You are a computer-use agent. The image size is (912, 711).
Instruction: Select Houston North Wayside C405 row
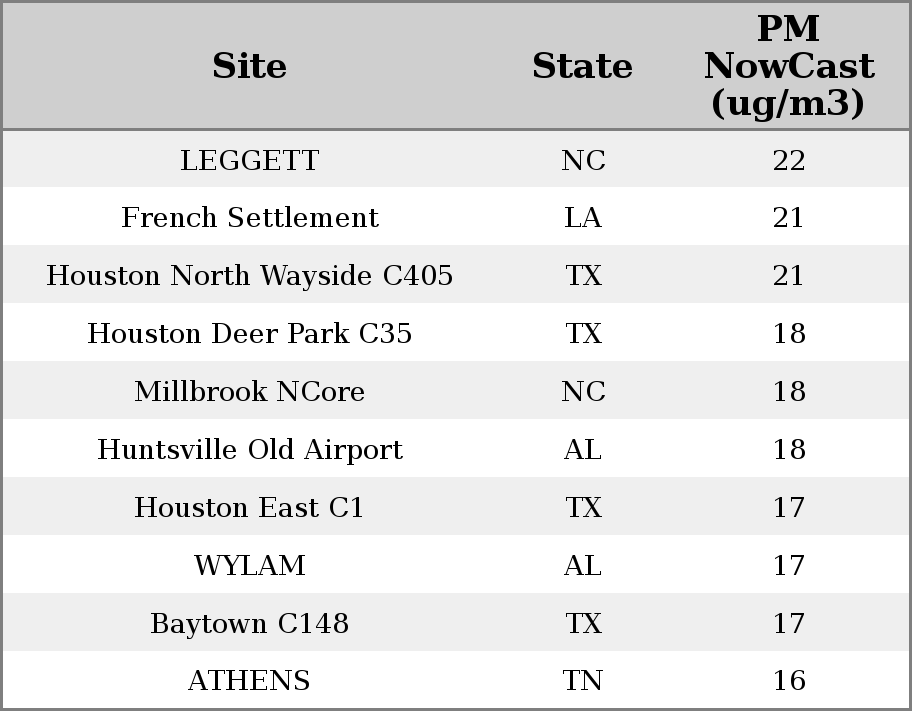[x=249, y=276]
